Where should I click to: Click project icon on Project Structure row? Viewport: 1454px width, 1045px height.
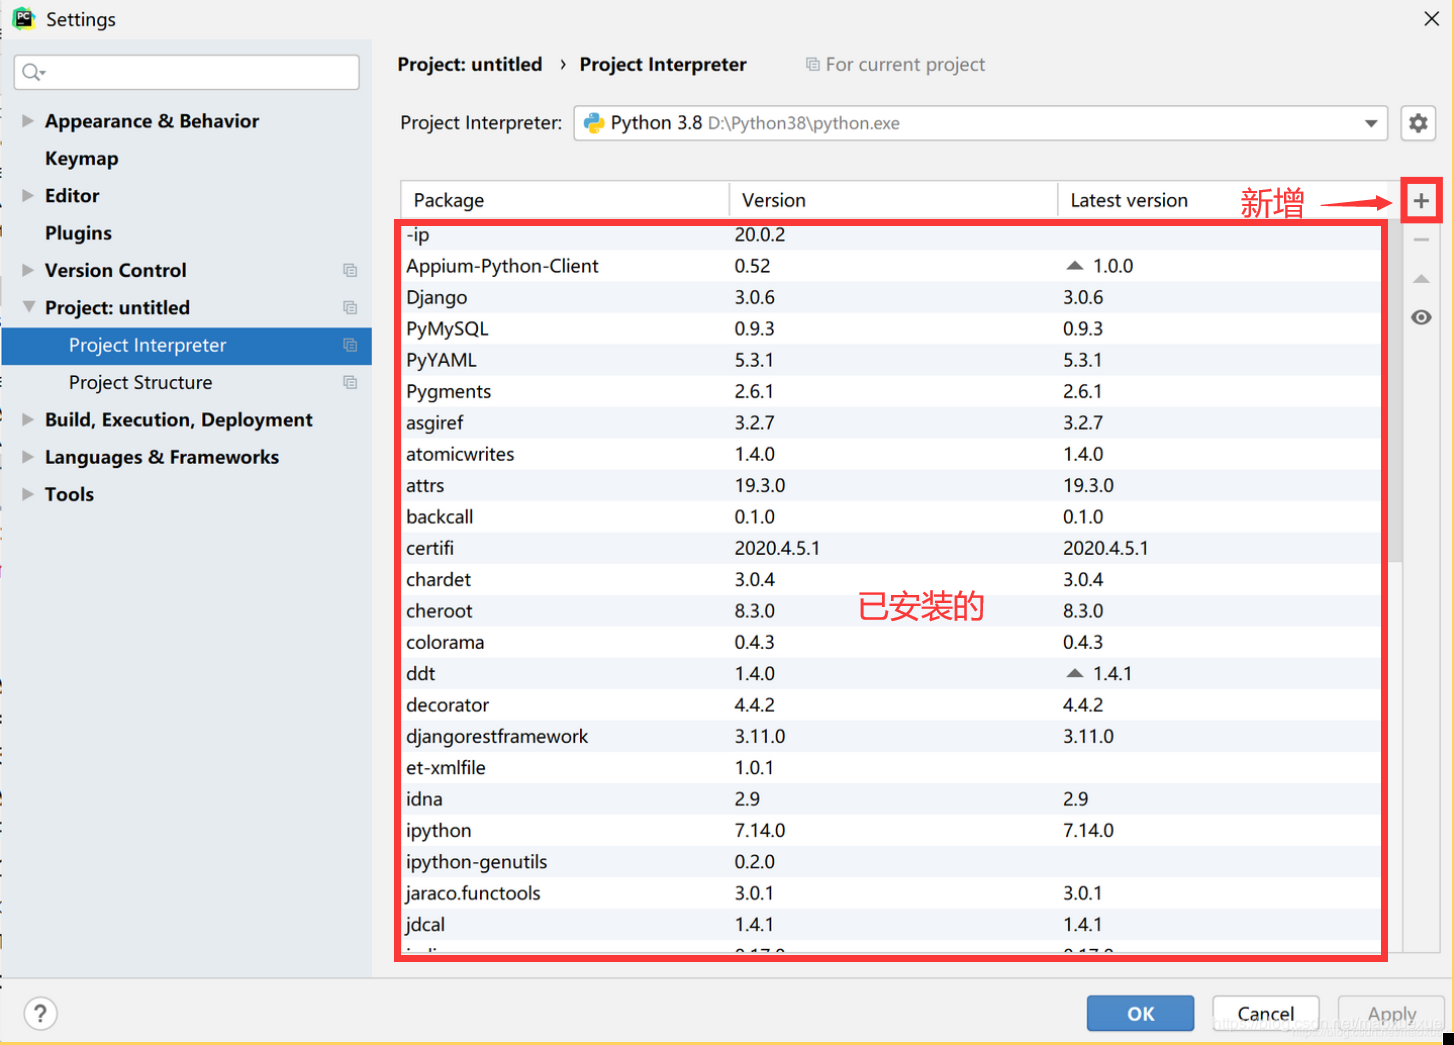[350, 382]
